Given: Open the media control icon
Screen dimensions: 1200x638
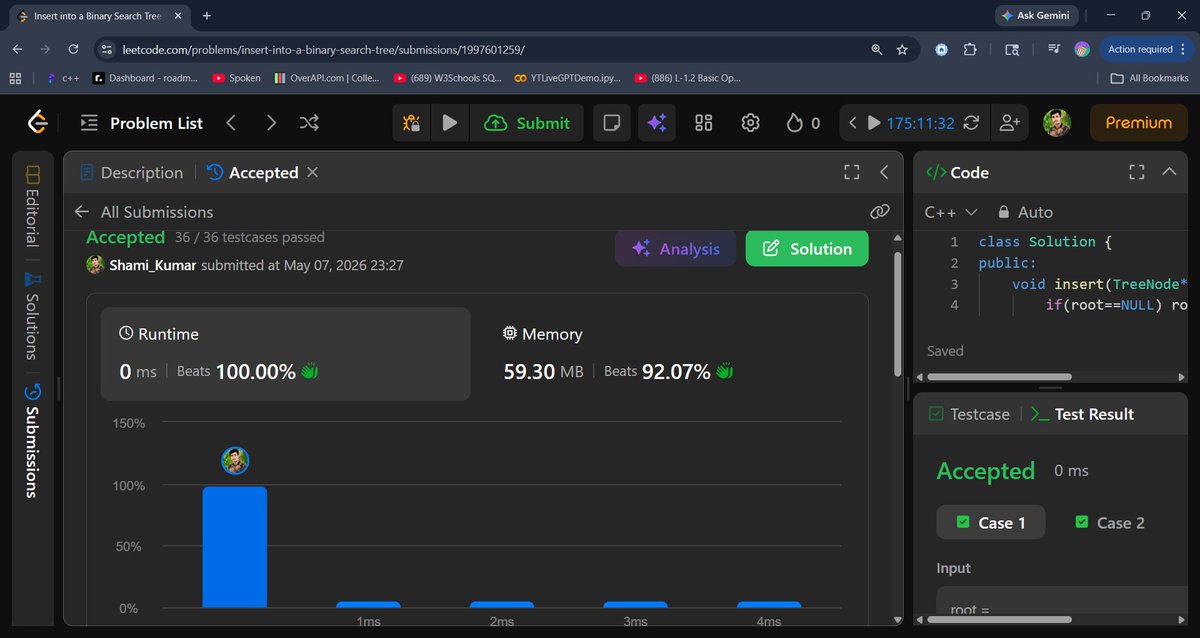Looking at the screenshot, I should [1054, 49].
